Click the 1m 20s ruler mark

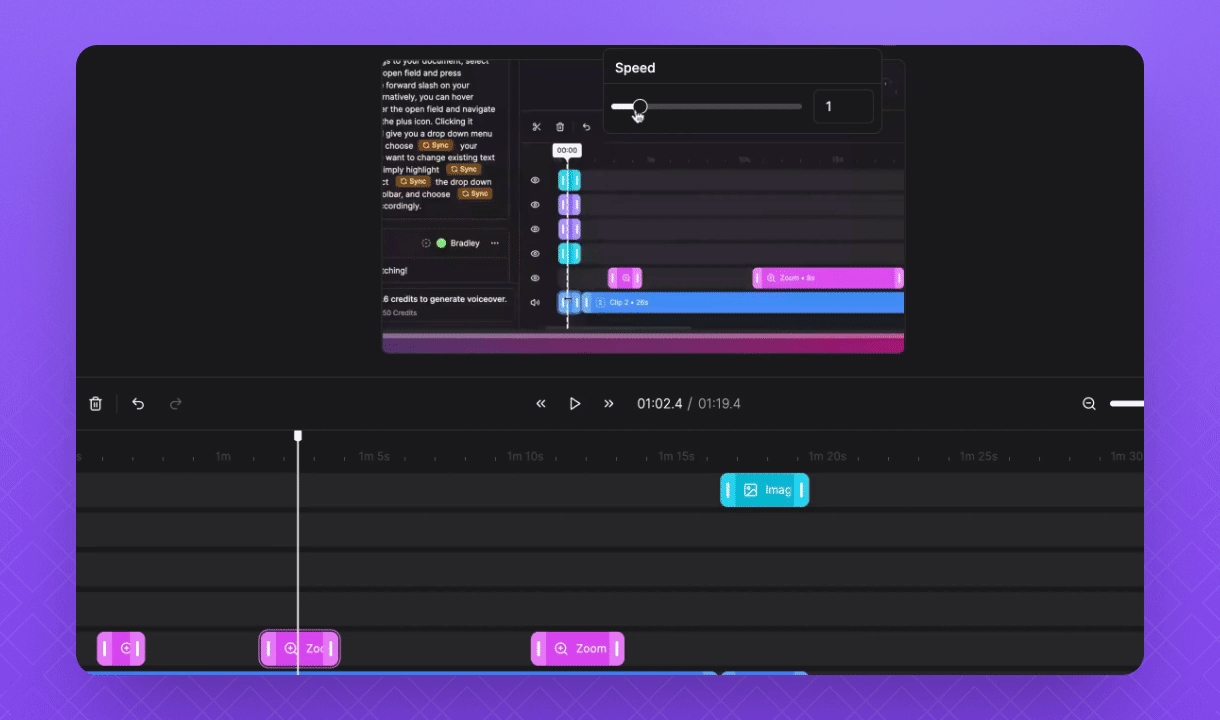tap(828, 456)
